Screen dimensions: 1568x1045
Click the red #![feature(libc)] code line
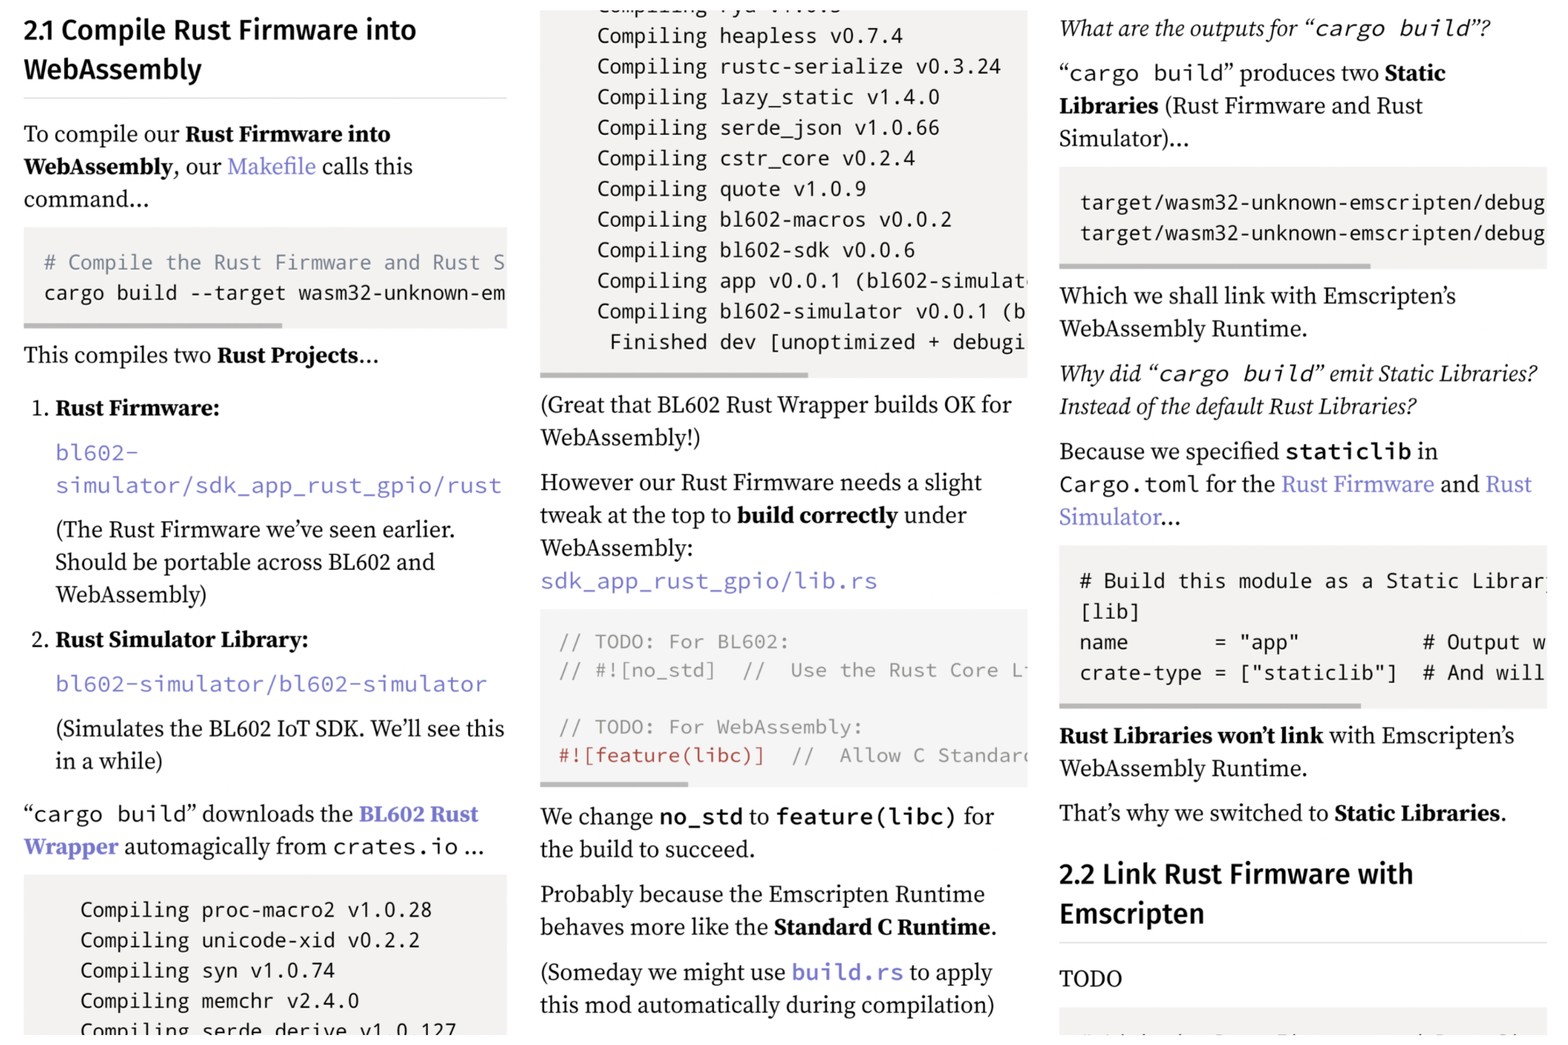click(x=661, y=756)
